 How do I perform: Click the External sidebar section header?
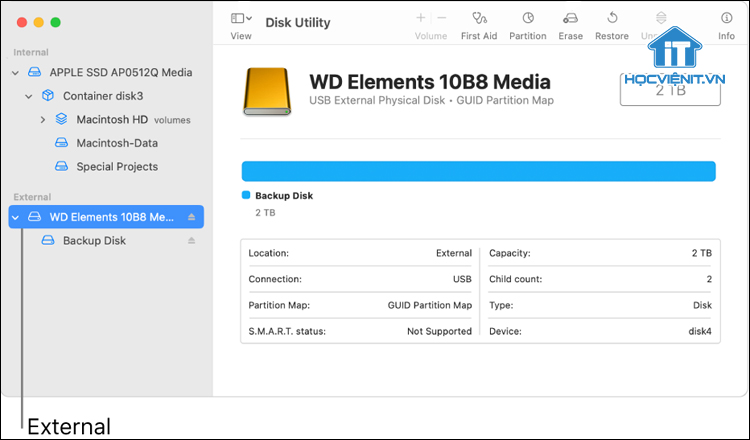pyautogui.click(x=32, y=197)
